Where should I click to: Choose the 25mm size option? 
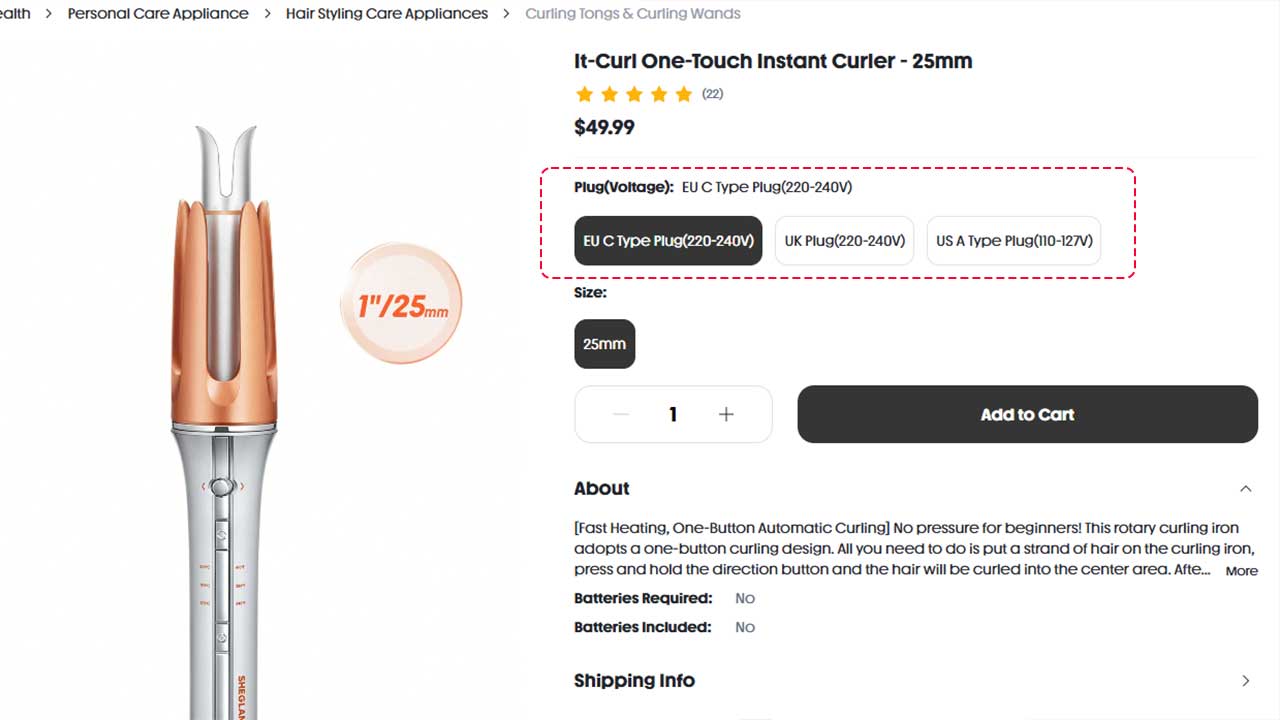[604, 344]
